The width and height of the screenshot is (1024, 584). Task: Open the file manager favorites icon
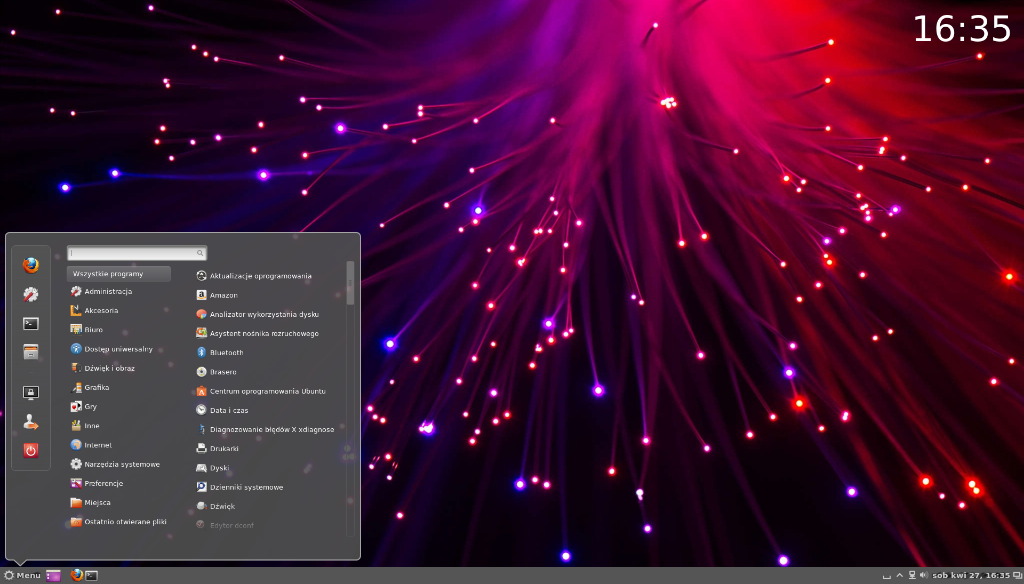click(31, 352)
